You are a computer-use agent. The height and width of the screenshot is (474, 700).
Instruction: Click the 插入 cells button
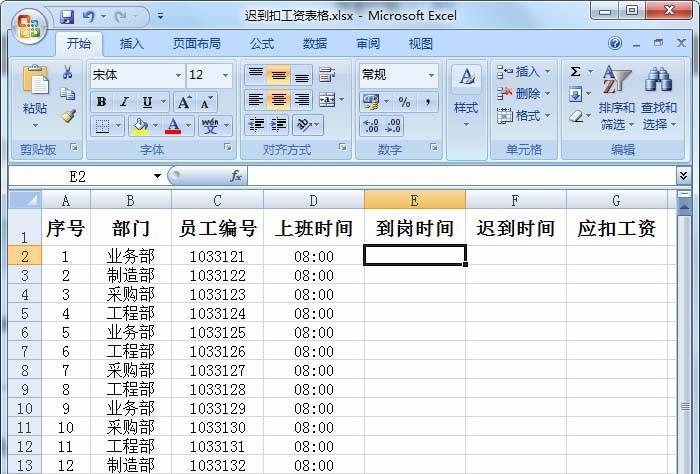[523, 71]
